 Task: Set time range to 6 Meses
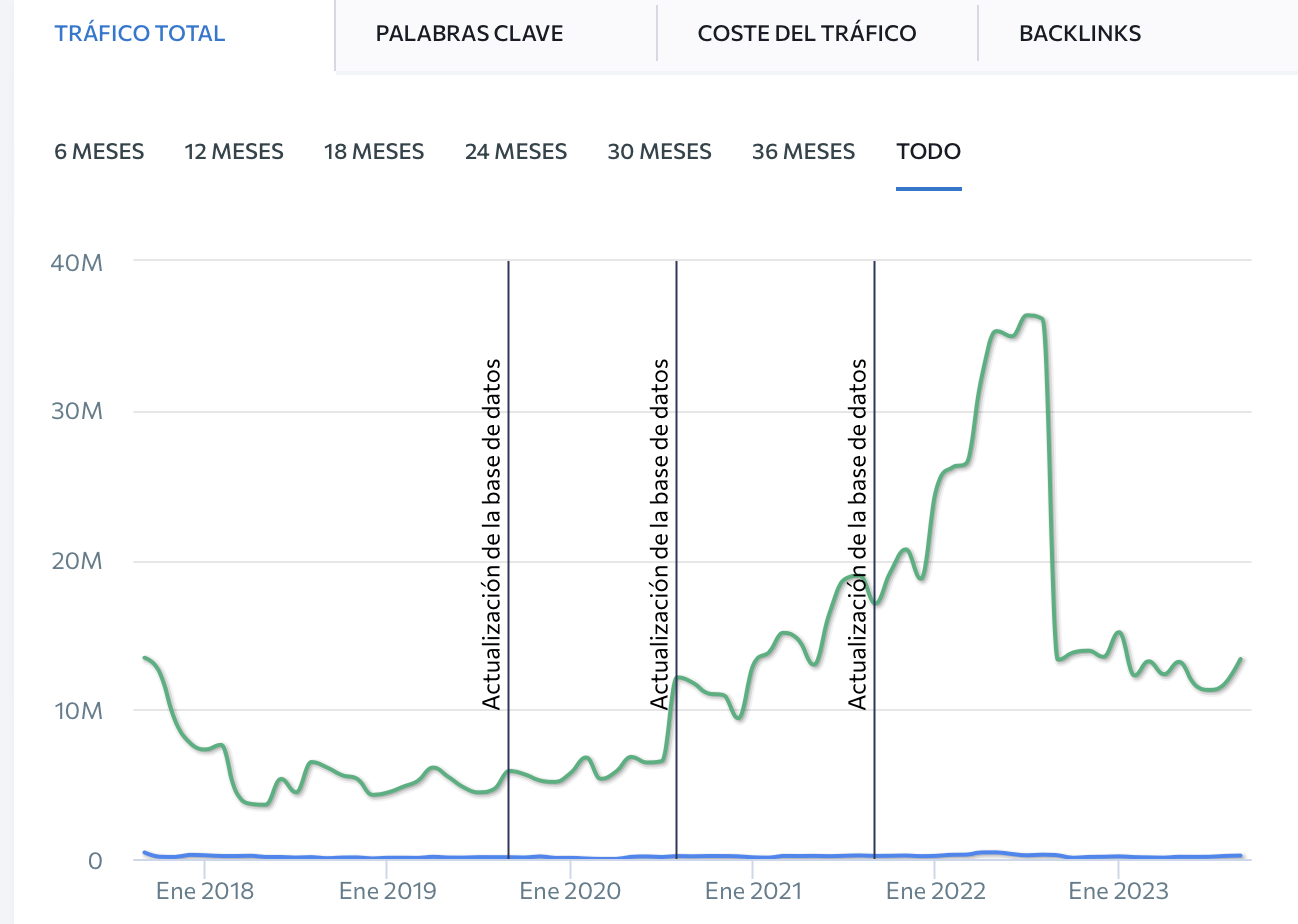[x=99, y=152]
